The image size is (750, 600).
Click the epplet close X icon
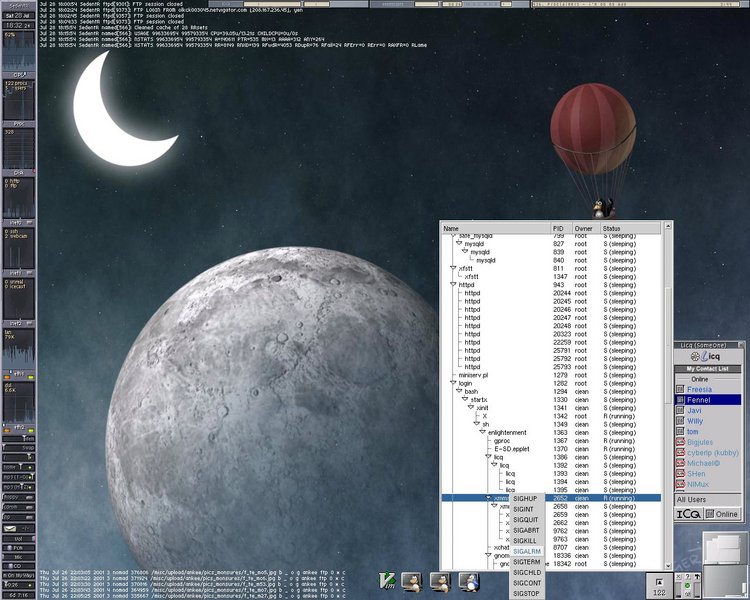pyautogui.click(x=679, y=577)
